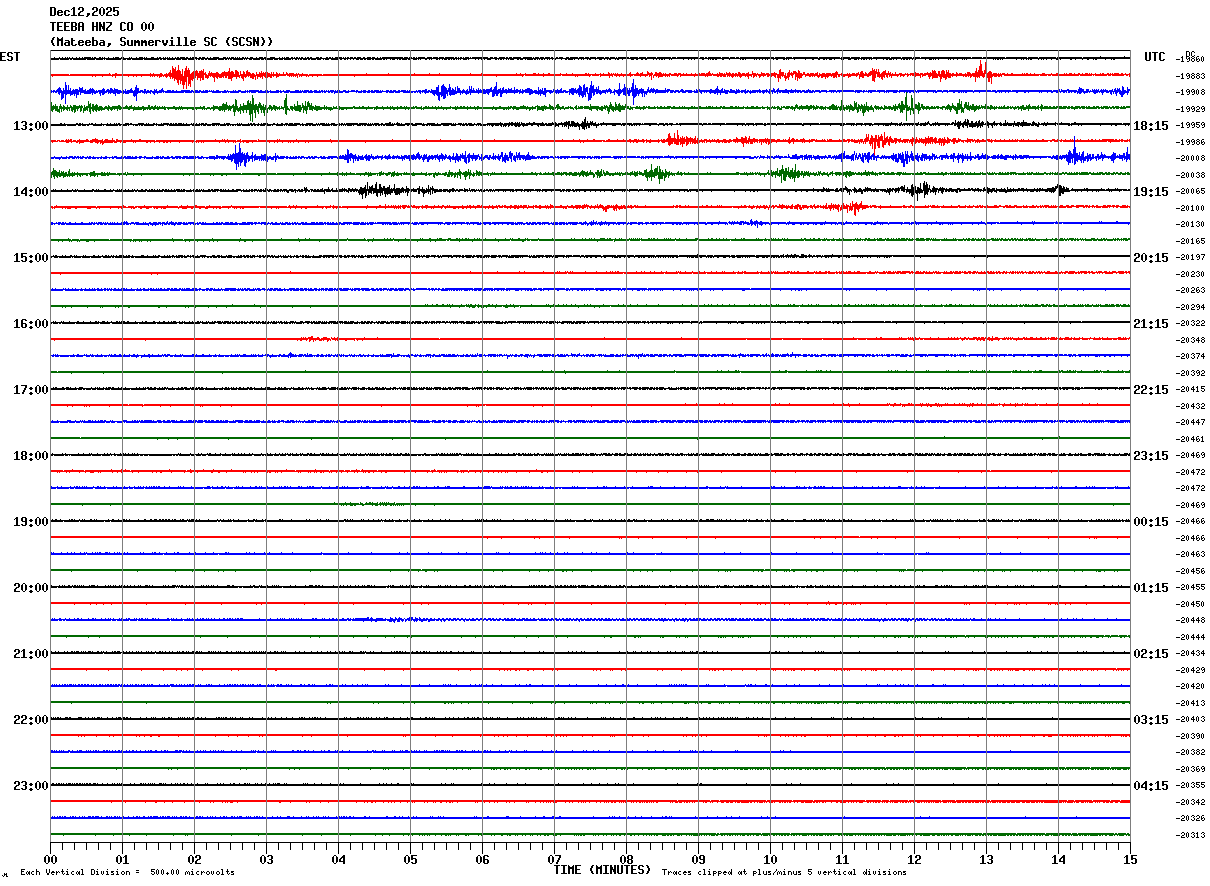Select the 18:00 EST time label
This screenshot has height=886, width=1210.
[30, 456]
